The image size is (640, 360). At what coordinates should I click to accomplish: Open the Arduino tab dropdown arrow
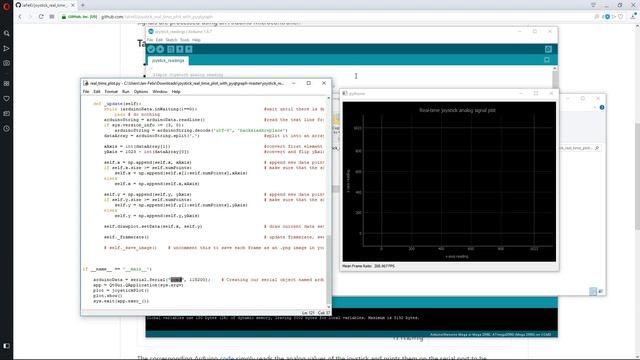547,60
